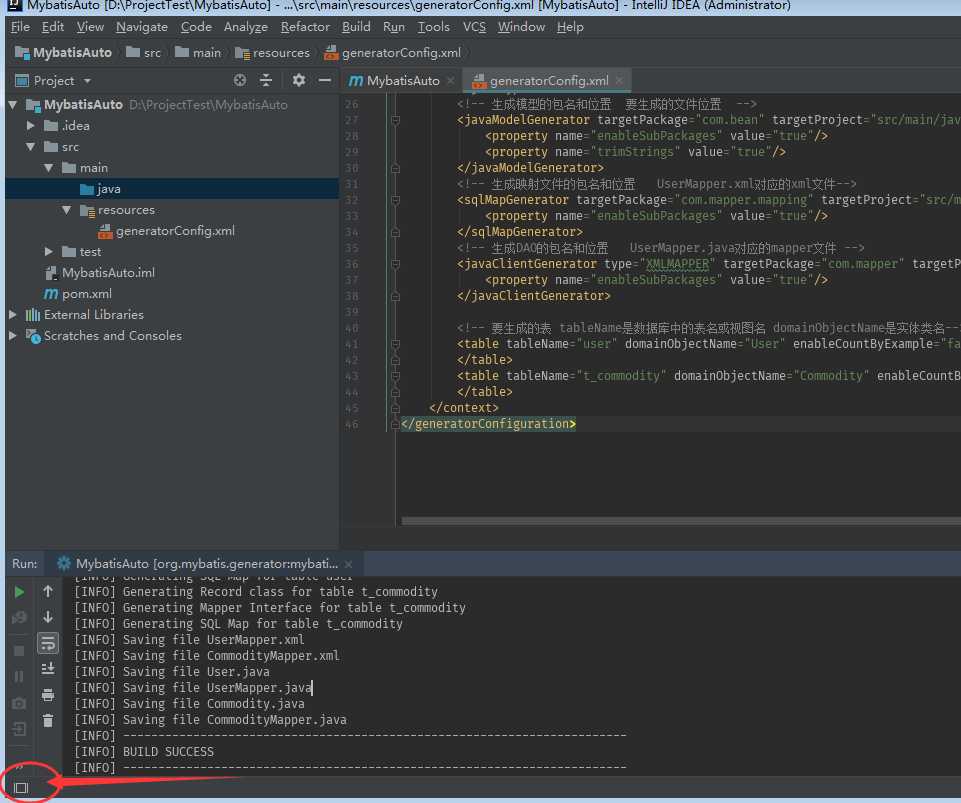
Task: Click the closing generatorConfiguration tag line
Action: 488,424
